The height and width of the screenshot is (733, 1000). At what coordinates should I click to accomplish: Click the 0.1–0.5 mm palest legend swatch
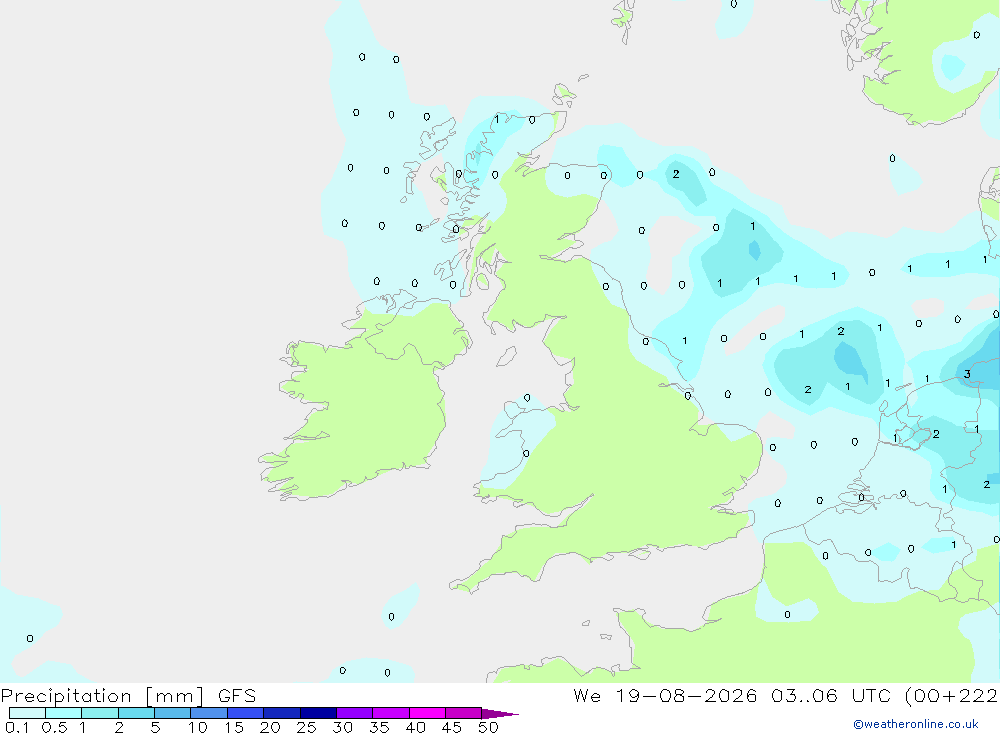coord(27,713)
